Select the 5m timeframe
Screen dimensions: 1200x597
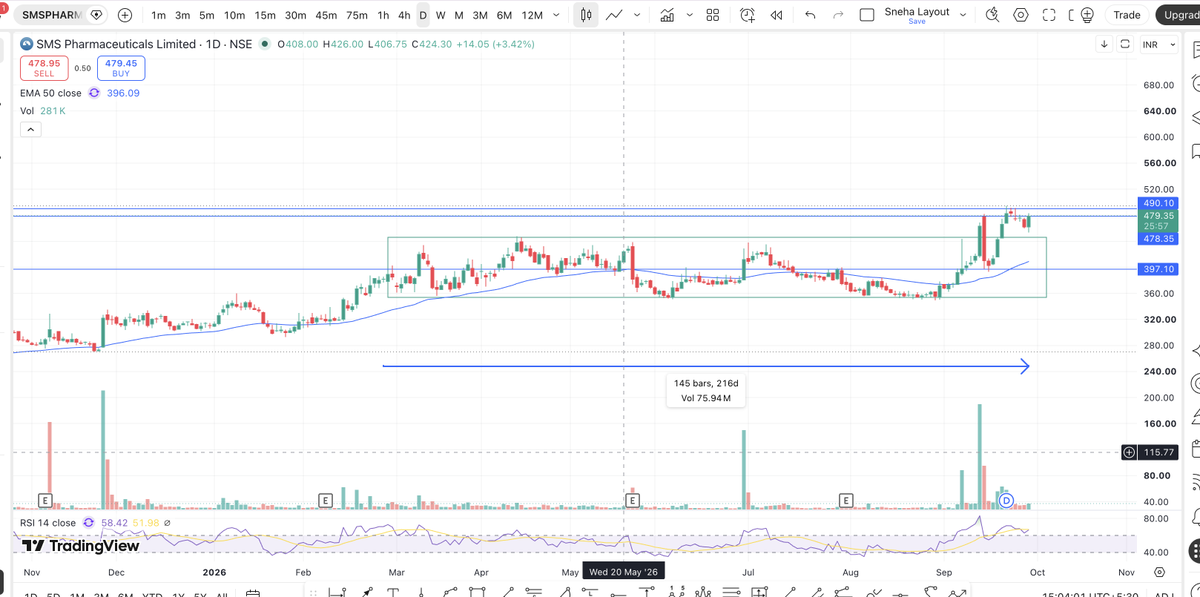click(206, 15)
